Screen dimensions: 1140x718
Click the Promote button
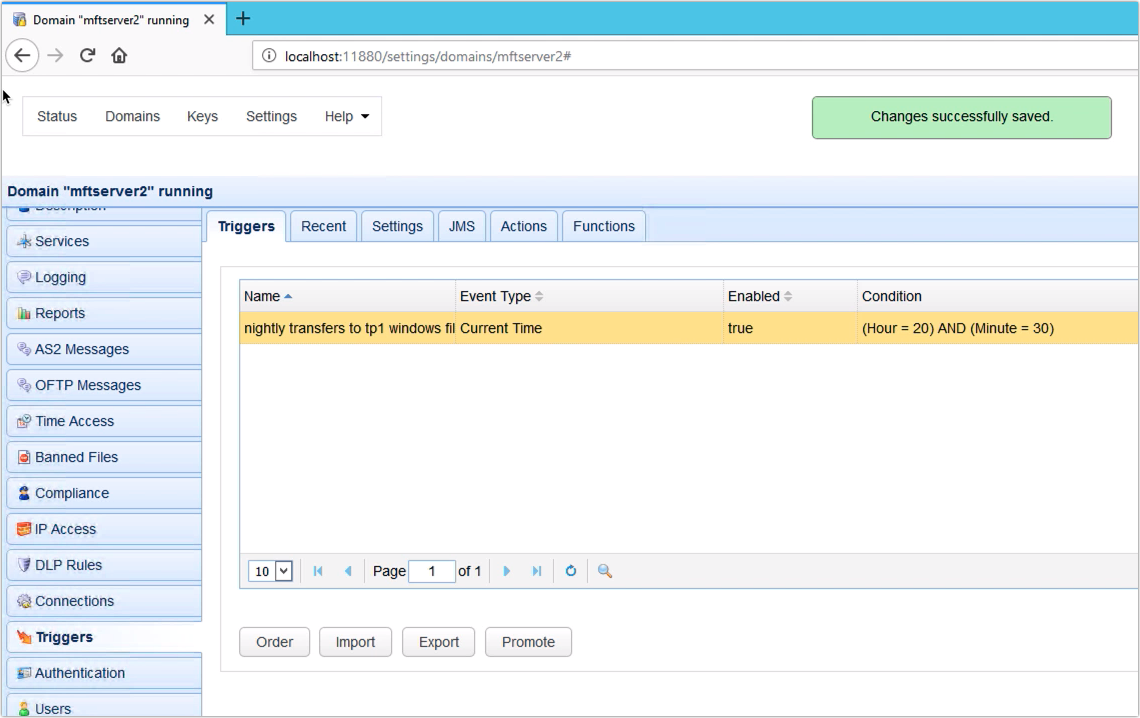point(528,642)
